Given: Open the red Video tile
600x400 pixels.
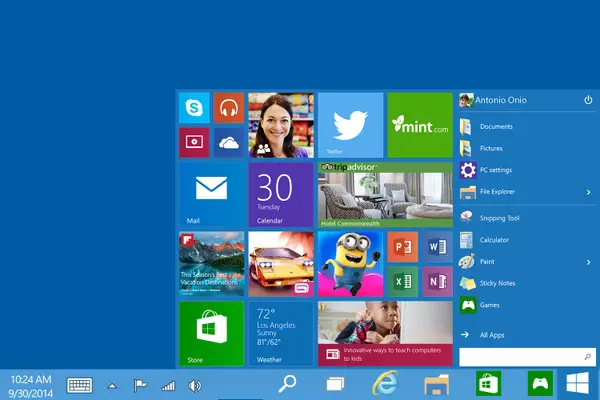Looking at the screenshot, I should coord(194,142).
